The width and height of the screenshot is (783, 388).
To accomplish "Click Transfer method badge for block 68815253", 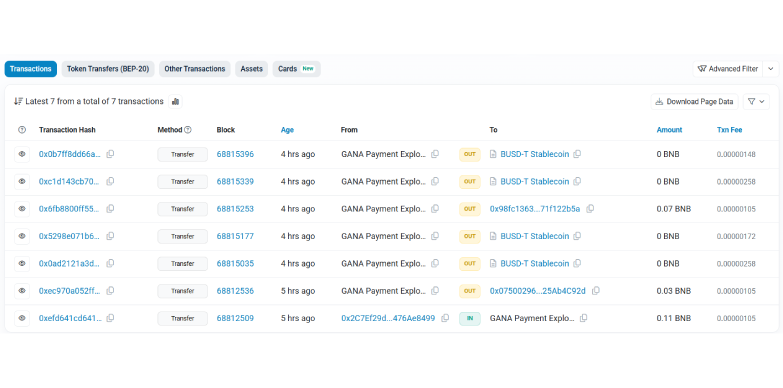I will coord(182,209).
